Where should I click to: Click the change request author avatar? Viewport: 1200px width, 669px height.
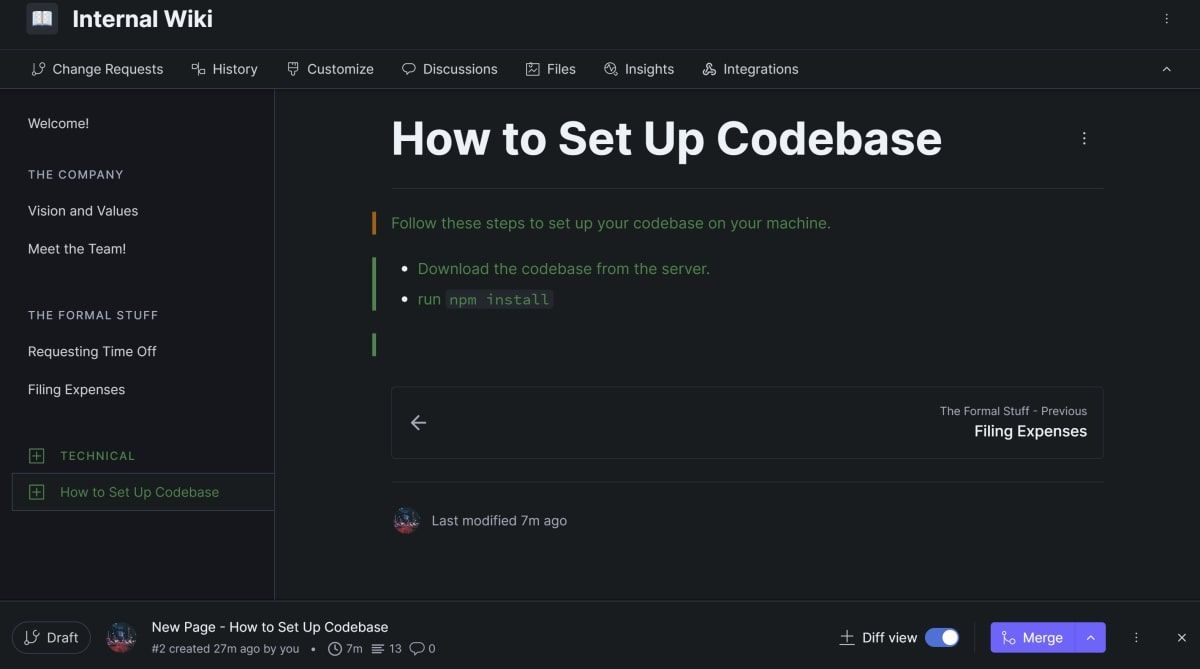[122, 638]
